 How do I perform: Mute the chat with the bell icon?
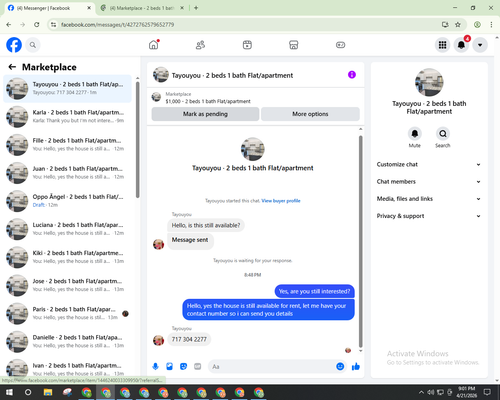coord(415,134)
